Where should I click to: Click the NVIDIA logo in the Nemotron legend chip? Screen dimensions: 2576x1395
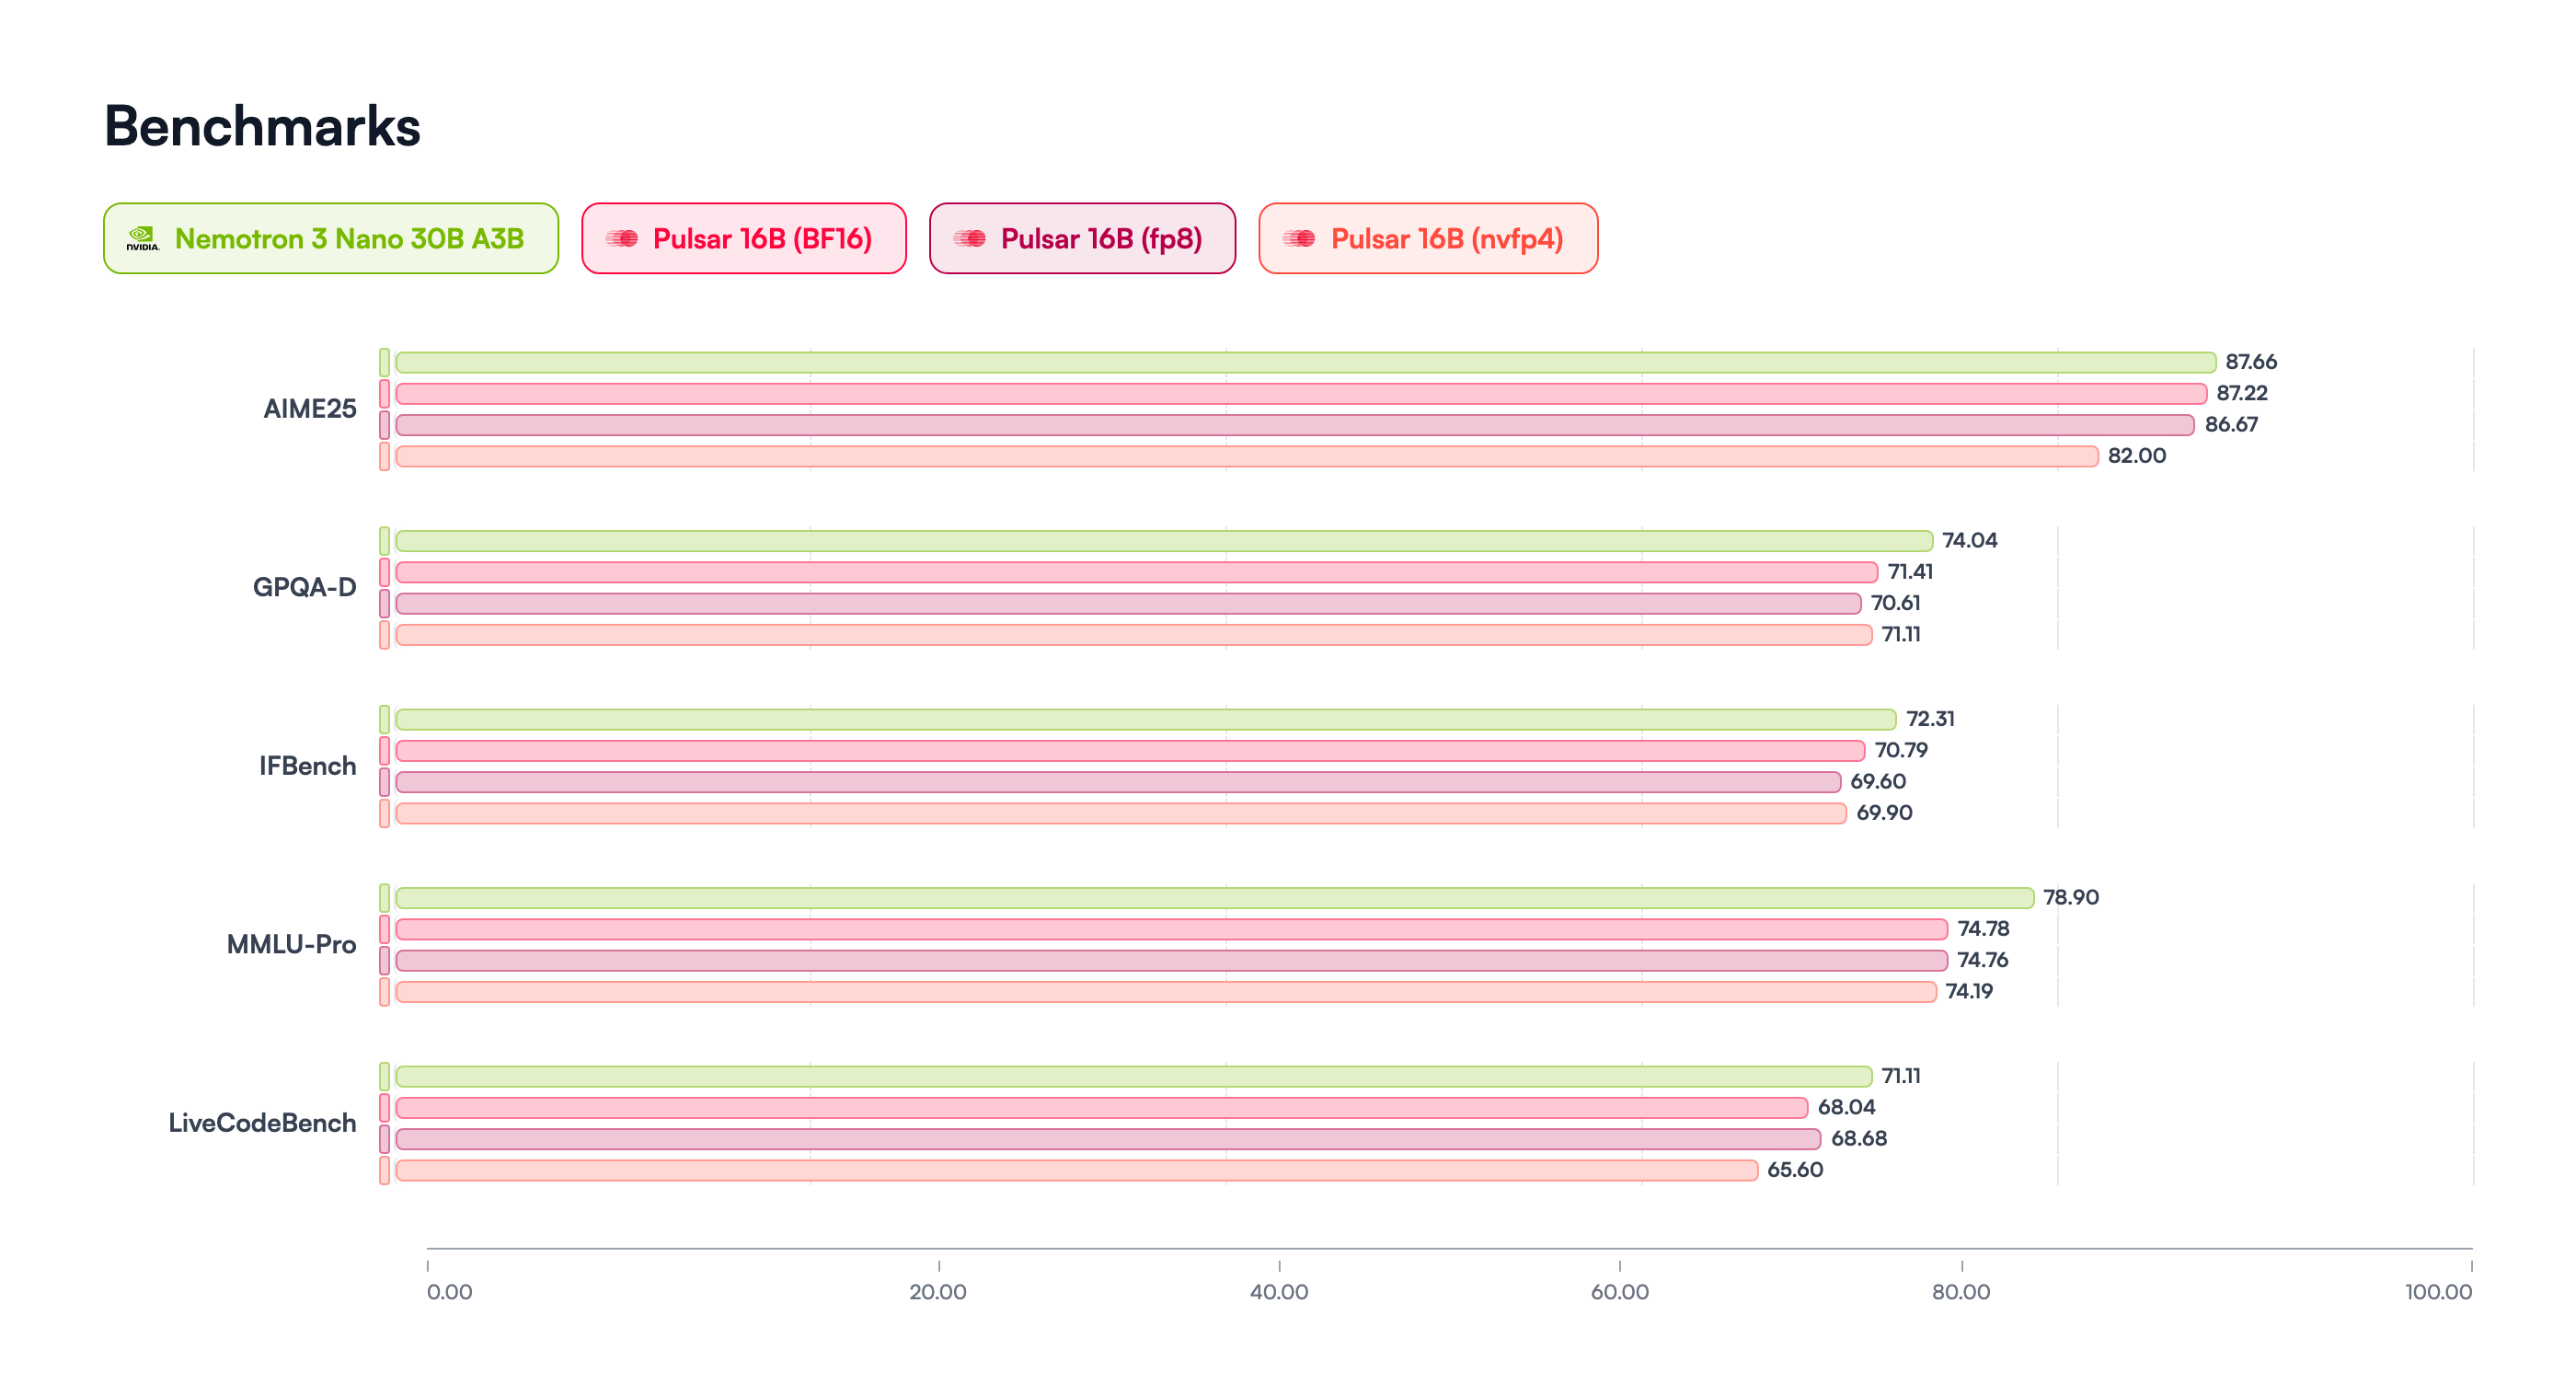pos(142,238)
